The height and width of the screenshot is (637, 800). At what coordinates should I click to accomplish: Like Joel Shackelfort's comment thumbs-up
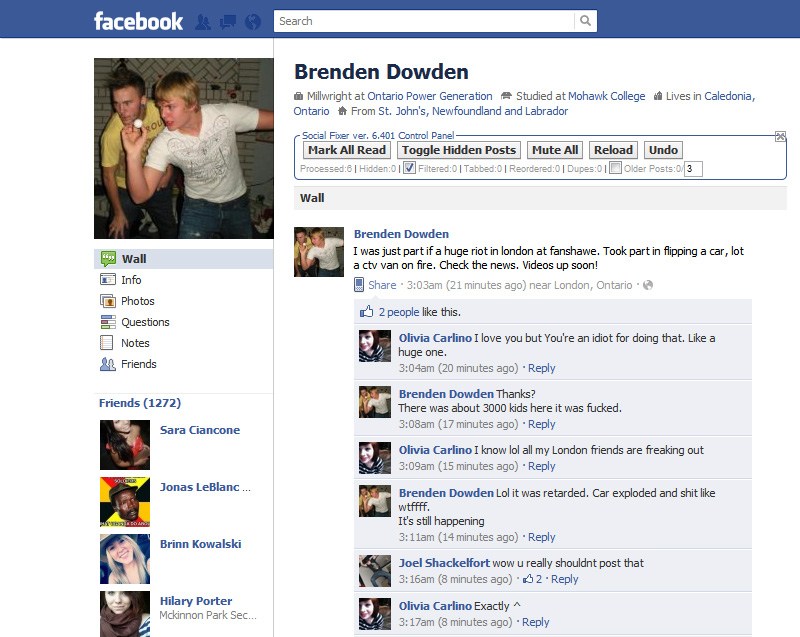(528, 579)
